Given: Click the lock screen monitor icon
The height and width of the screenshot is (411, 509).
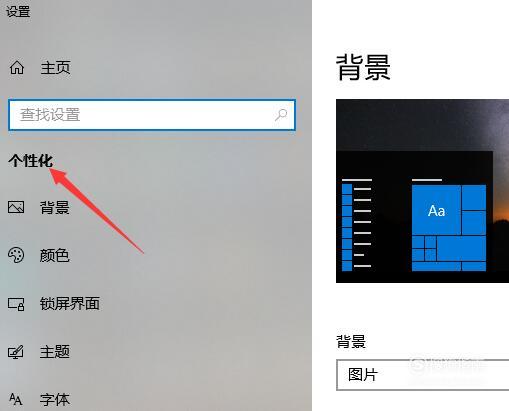Looking at the screenshot, I should click(x=16, y=304).
